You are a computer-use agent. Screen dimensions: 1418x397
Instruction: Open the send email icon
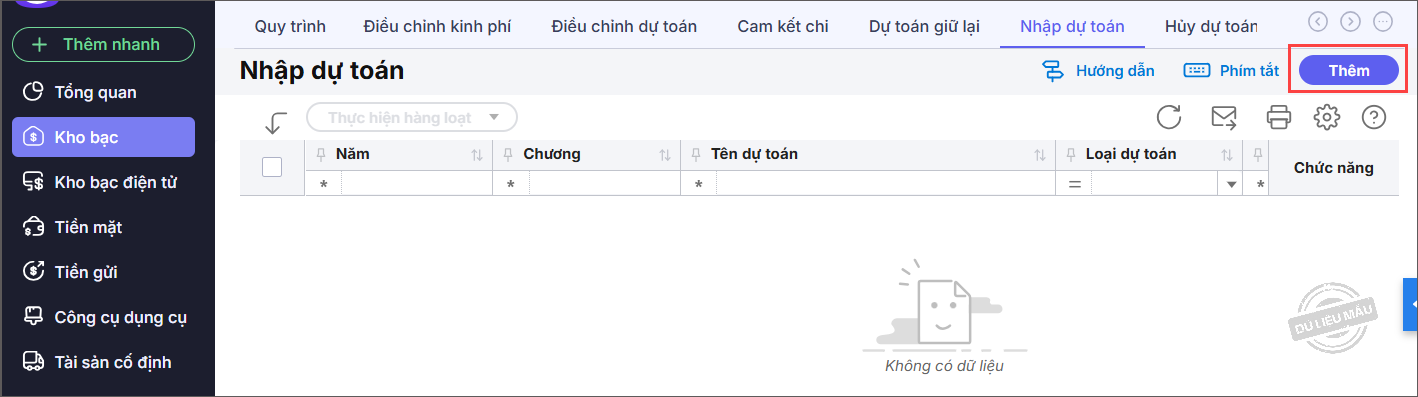(1224, 117)
